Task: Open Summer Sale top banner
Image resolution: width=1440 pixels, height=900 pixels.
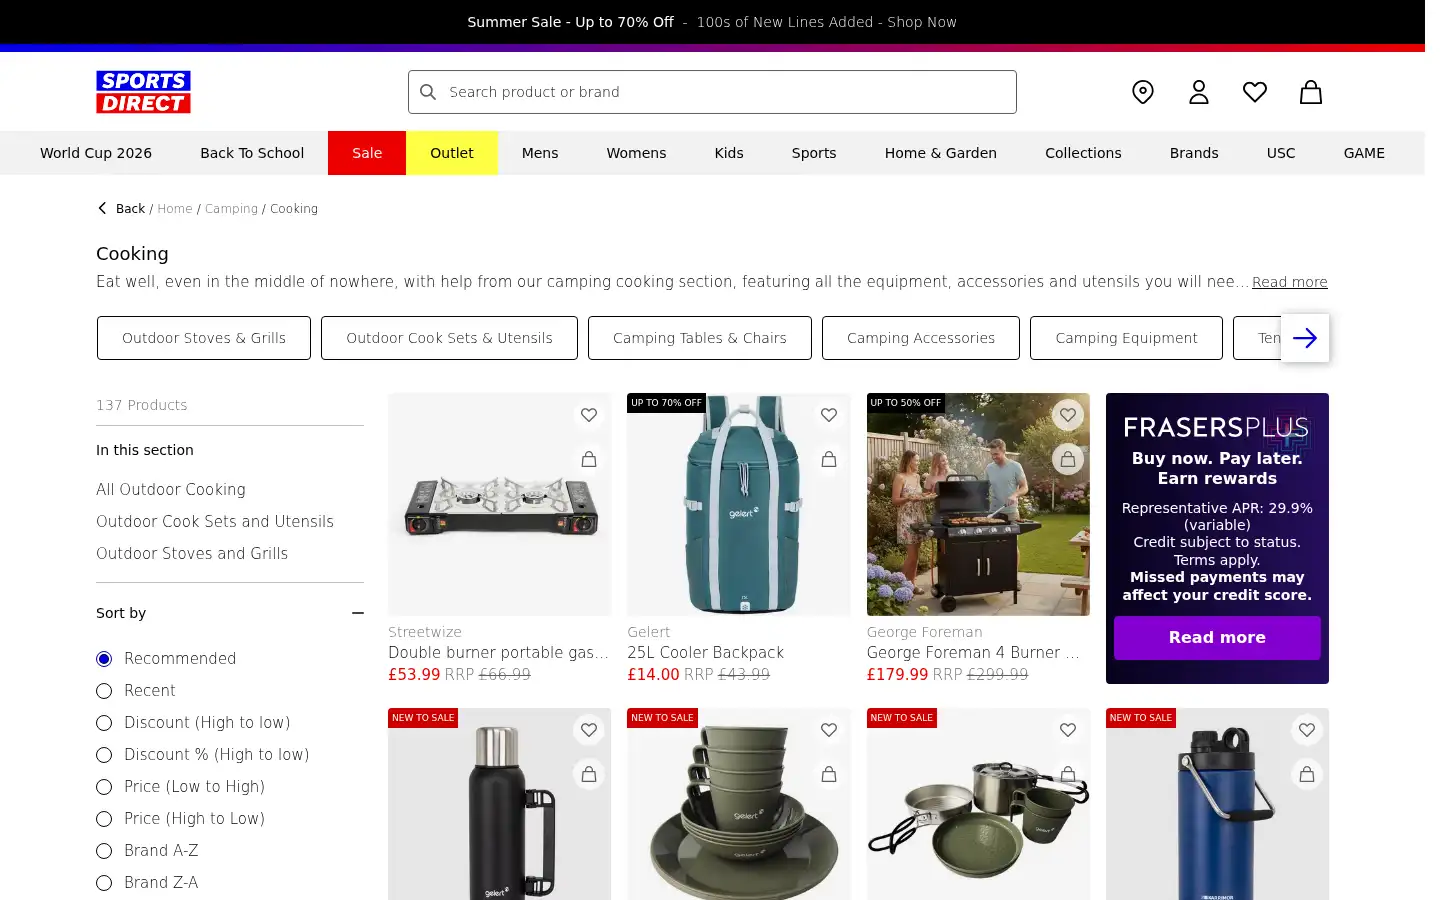Action: [x=712, y=22]
